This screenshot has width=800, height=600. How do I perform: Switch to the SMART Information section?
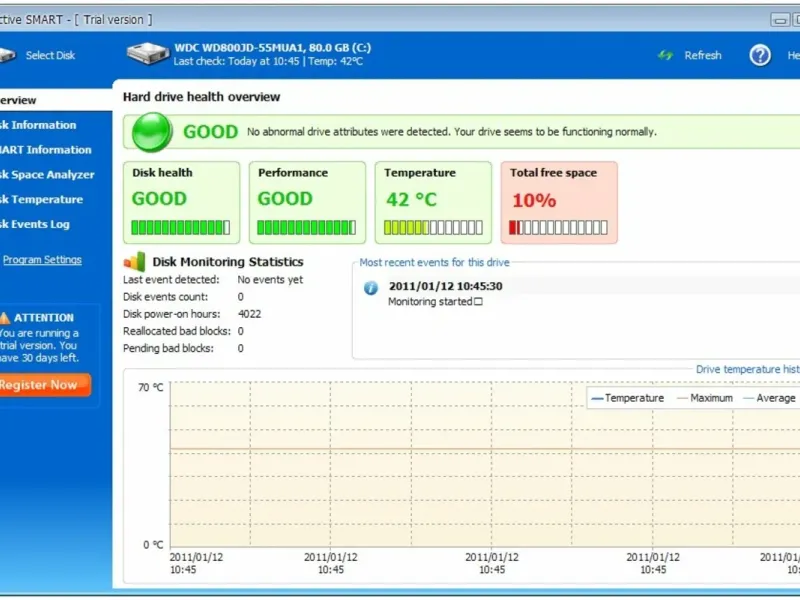coord(45,150)
